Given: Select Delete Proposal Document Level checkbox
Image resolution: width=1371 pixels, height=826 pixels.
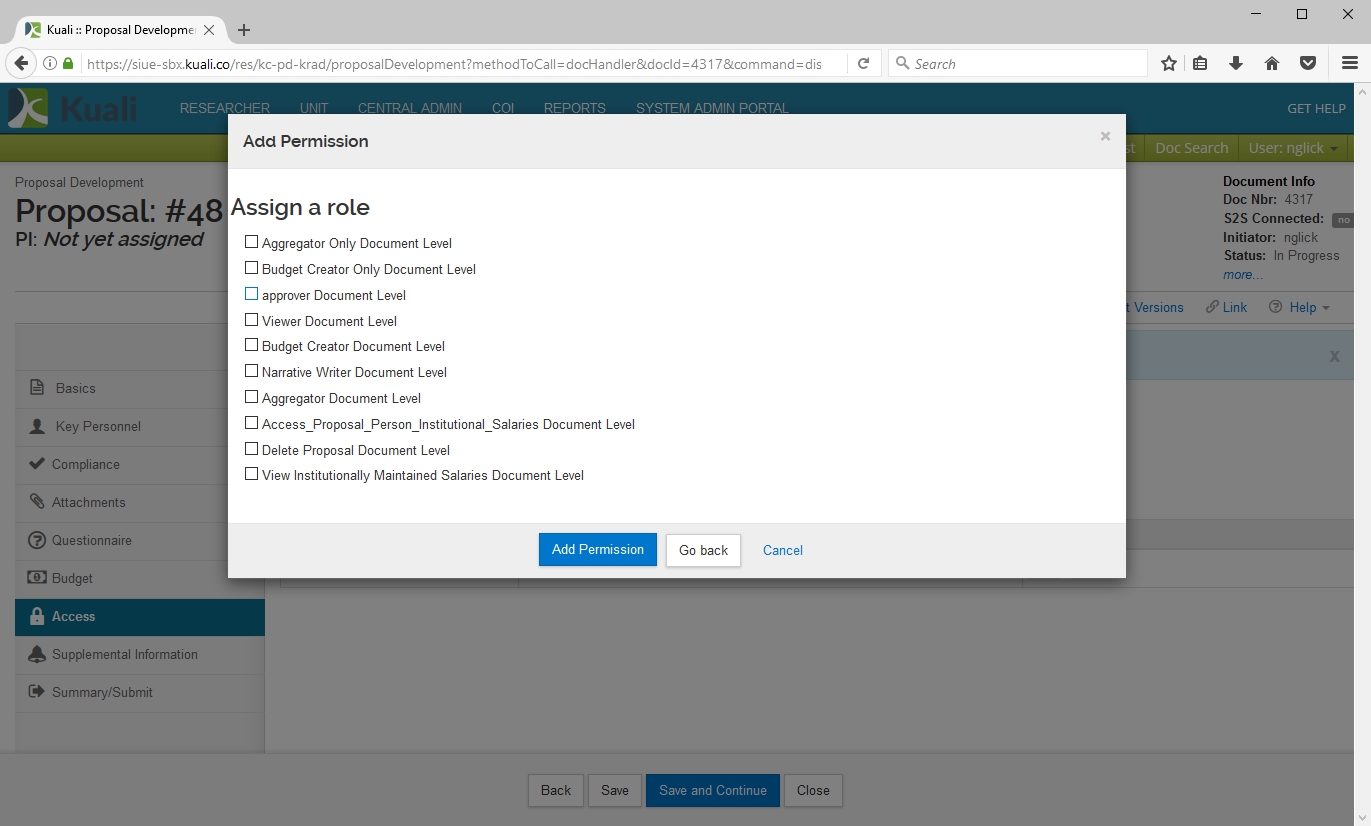Looking at the screenshot, I should [x=251, y=450].
